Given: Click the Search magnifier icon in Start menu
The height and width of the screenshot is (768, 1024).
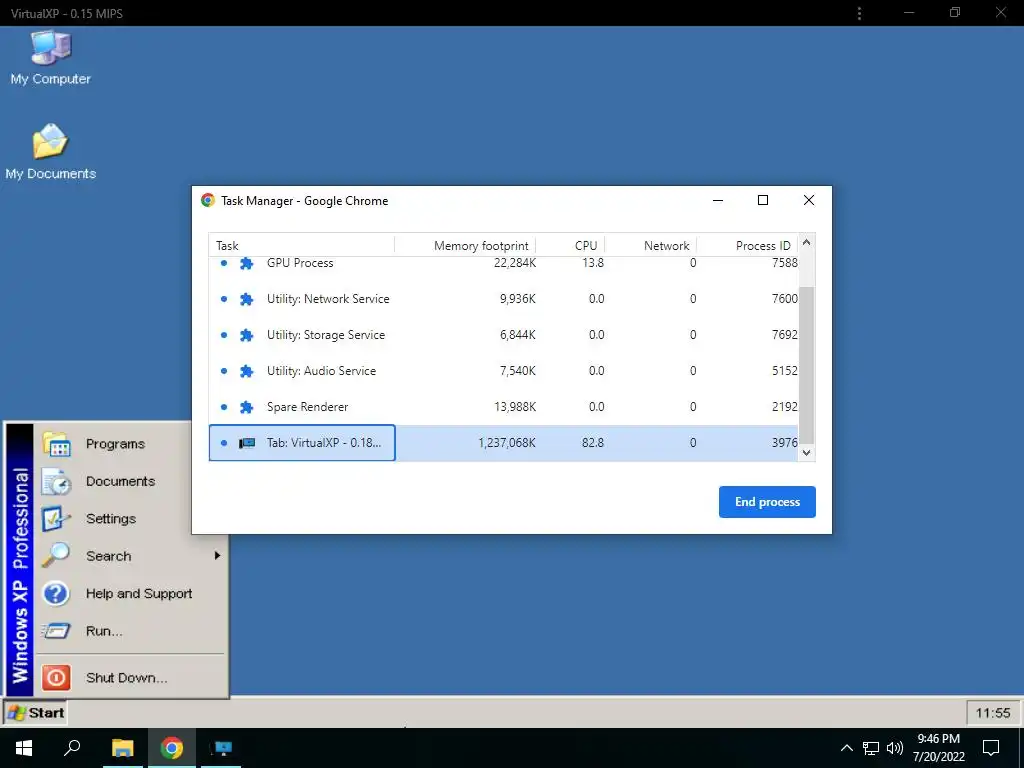Looking at the screenshot, I should click(56, 556).
